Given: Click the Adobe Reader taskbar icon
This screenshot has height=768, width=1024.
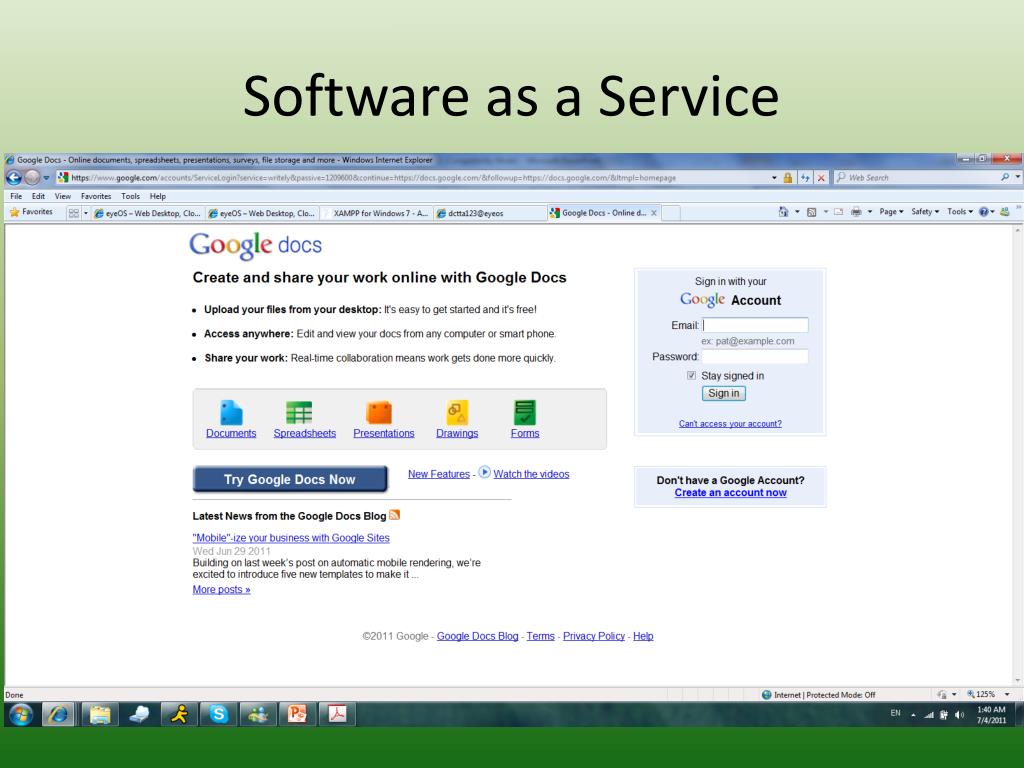Looking at the screenshot, I should [x=337, y=714].
